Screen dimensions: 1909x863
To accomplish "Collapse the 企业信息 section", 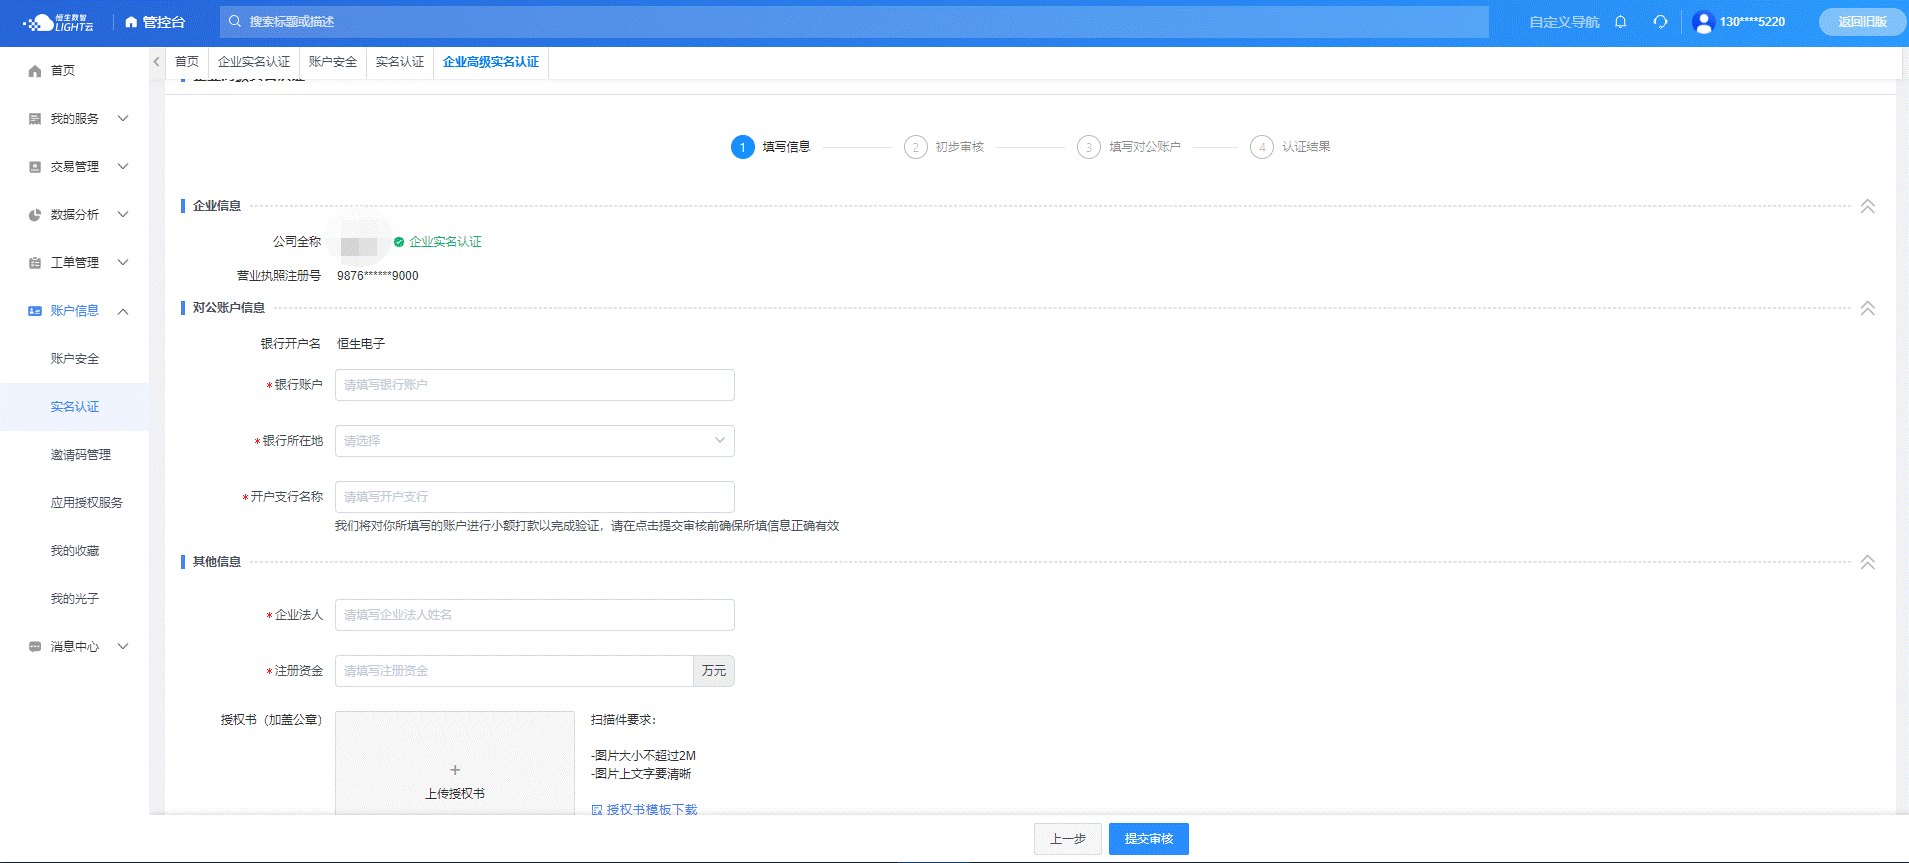I will pyautogui.click(x=1867, y=206).
